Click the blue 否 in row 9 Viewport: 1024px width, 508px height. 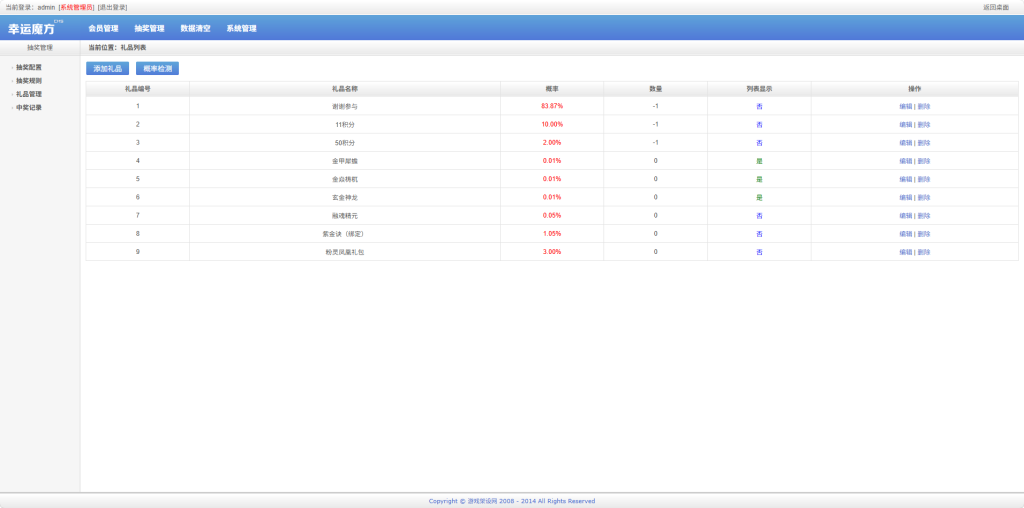coord(760,252)
